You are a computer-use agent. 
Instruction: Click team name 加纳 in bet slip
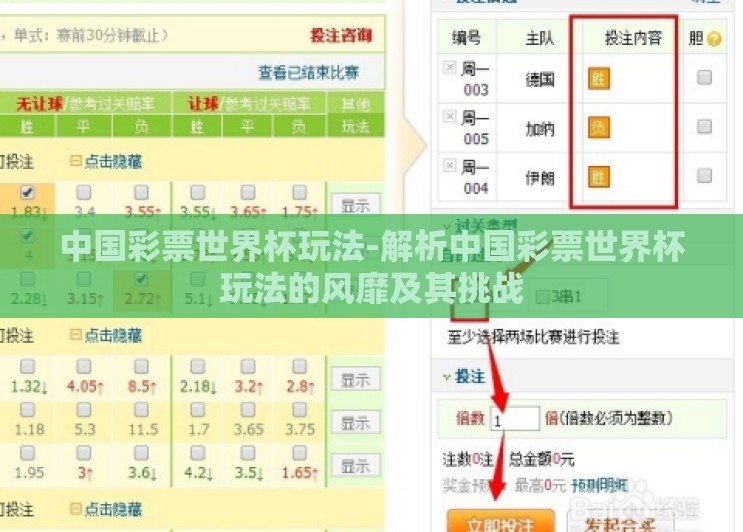tap(540, 128)
